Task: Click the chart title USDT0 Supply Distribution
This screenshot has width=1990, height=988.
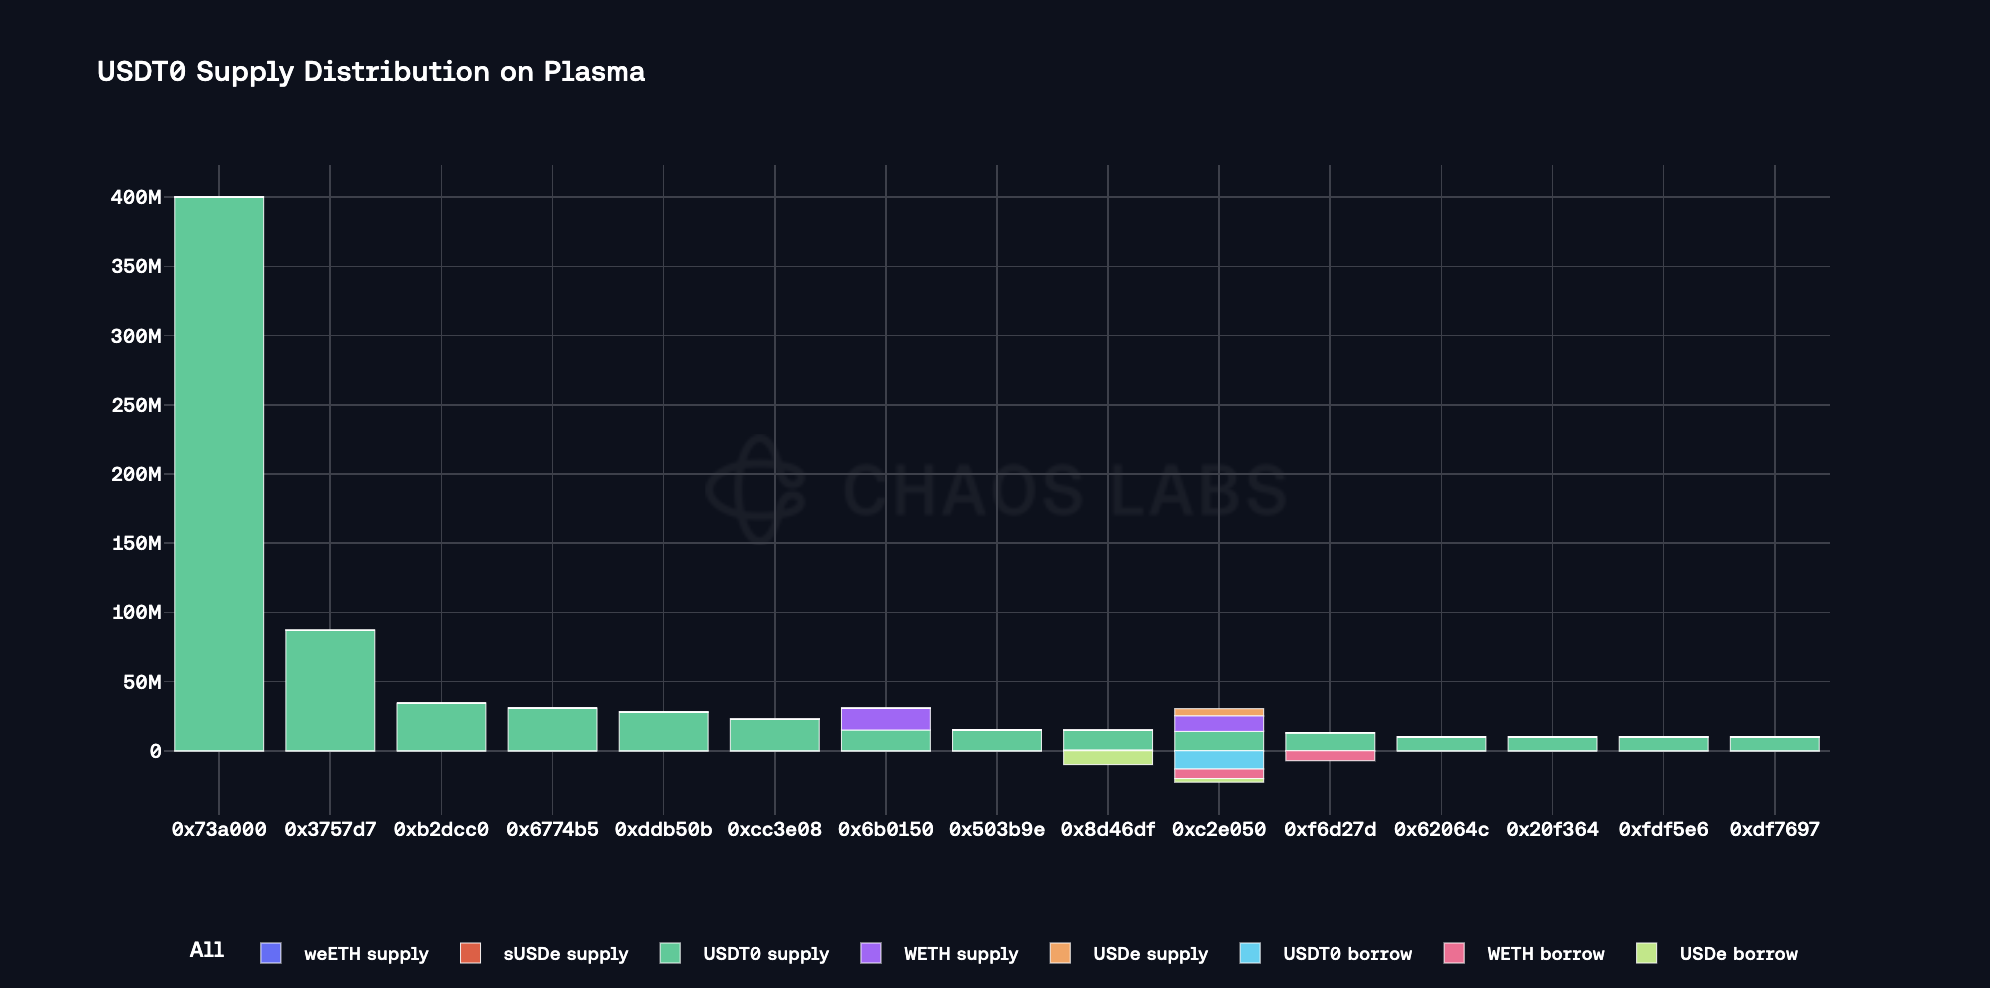Action: click(x=371, y=72)
